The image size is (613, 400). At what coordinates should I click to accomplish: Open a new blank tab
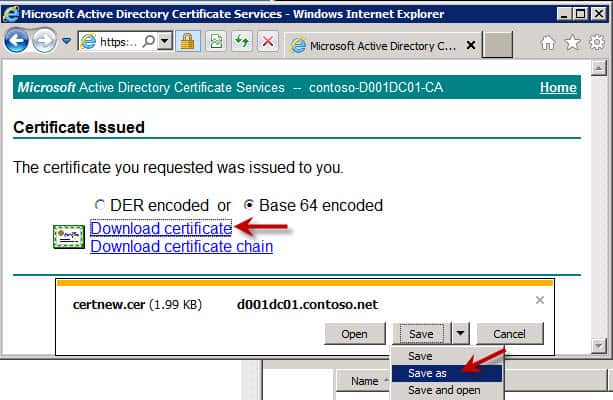point(497,45)
